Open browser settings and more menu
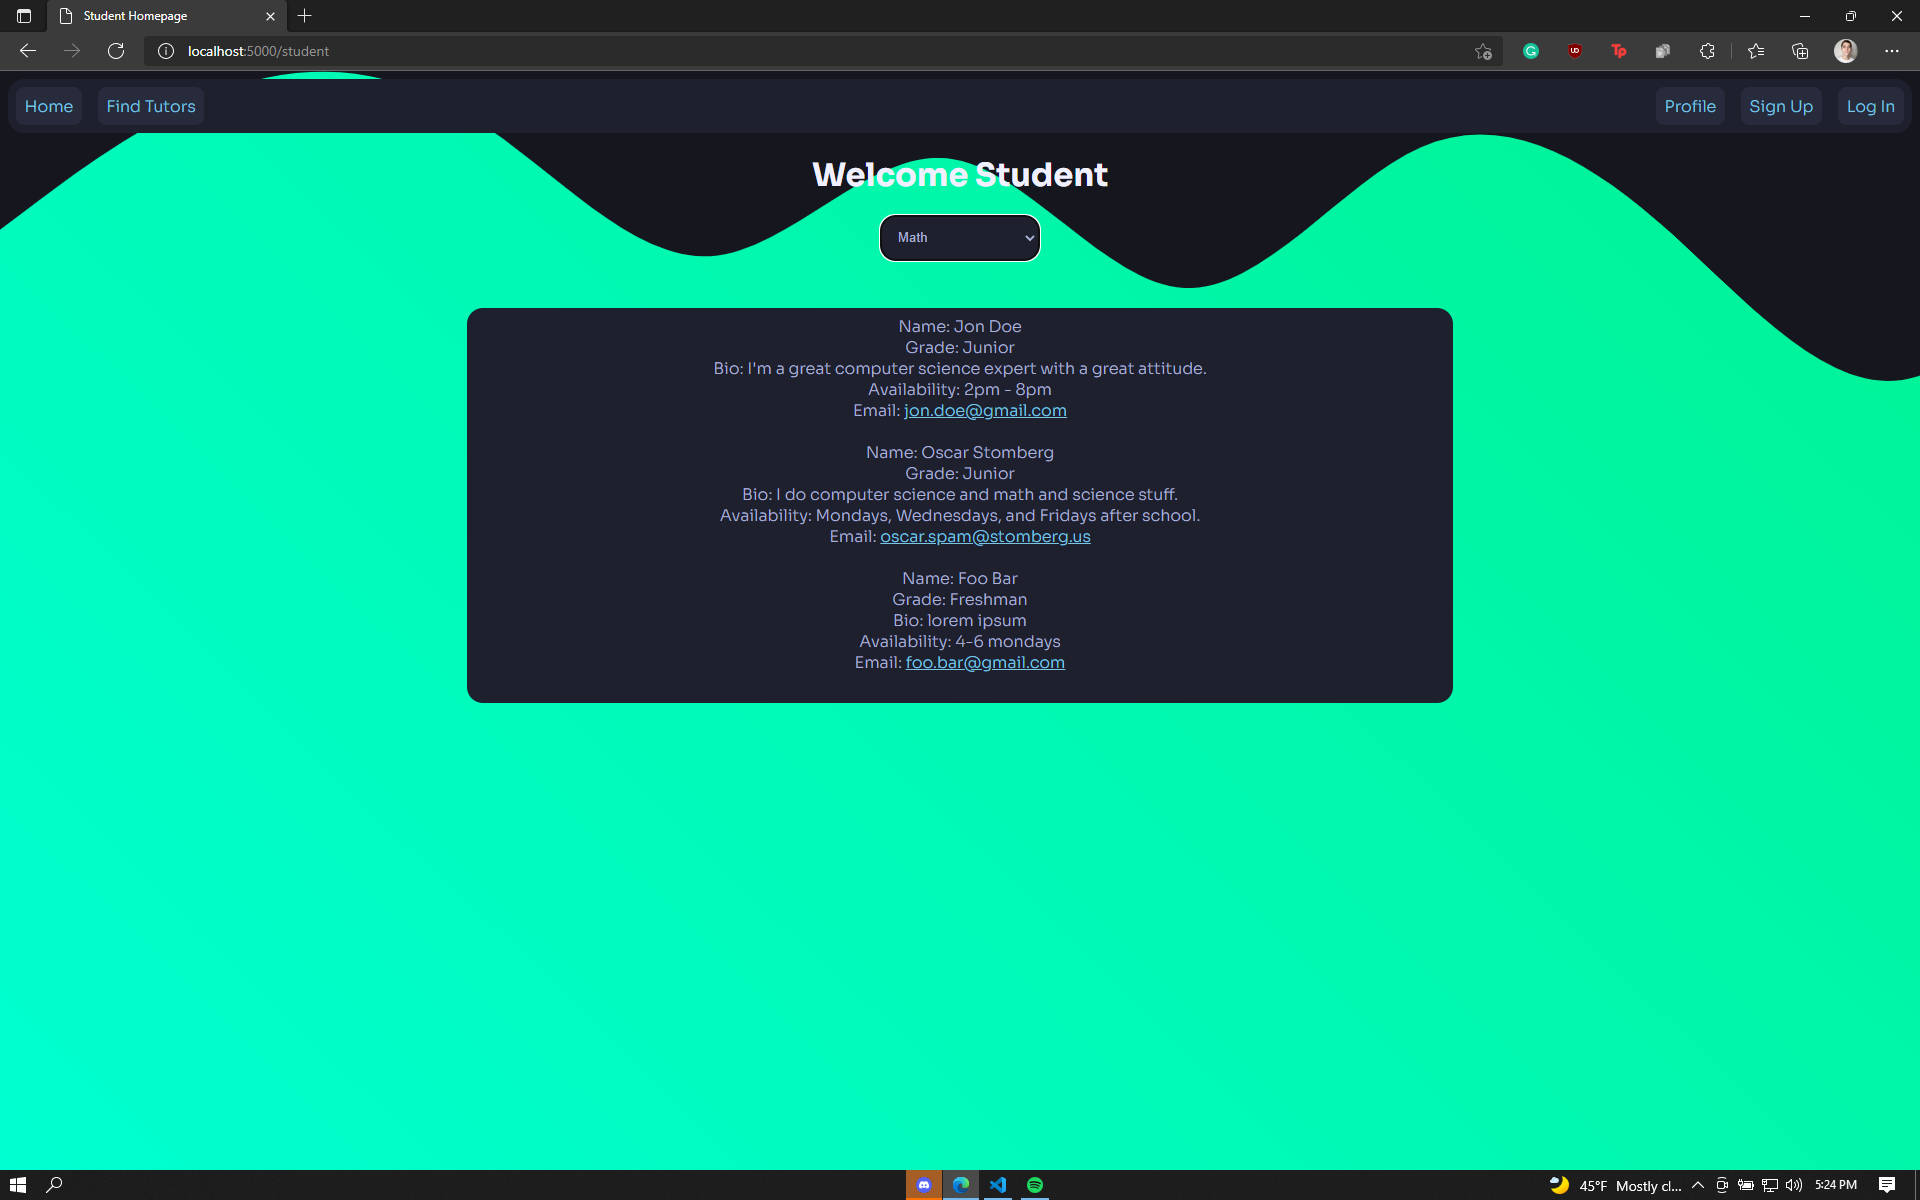This screenshot has height=1200, width=1920. pos(1891,51)
